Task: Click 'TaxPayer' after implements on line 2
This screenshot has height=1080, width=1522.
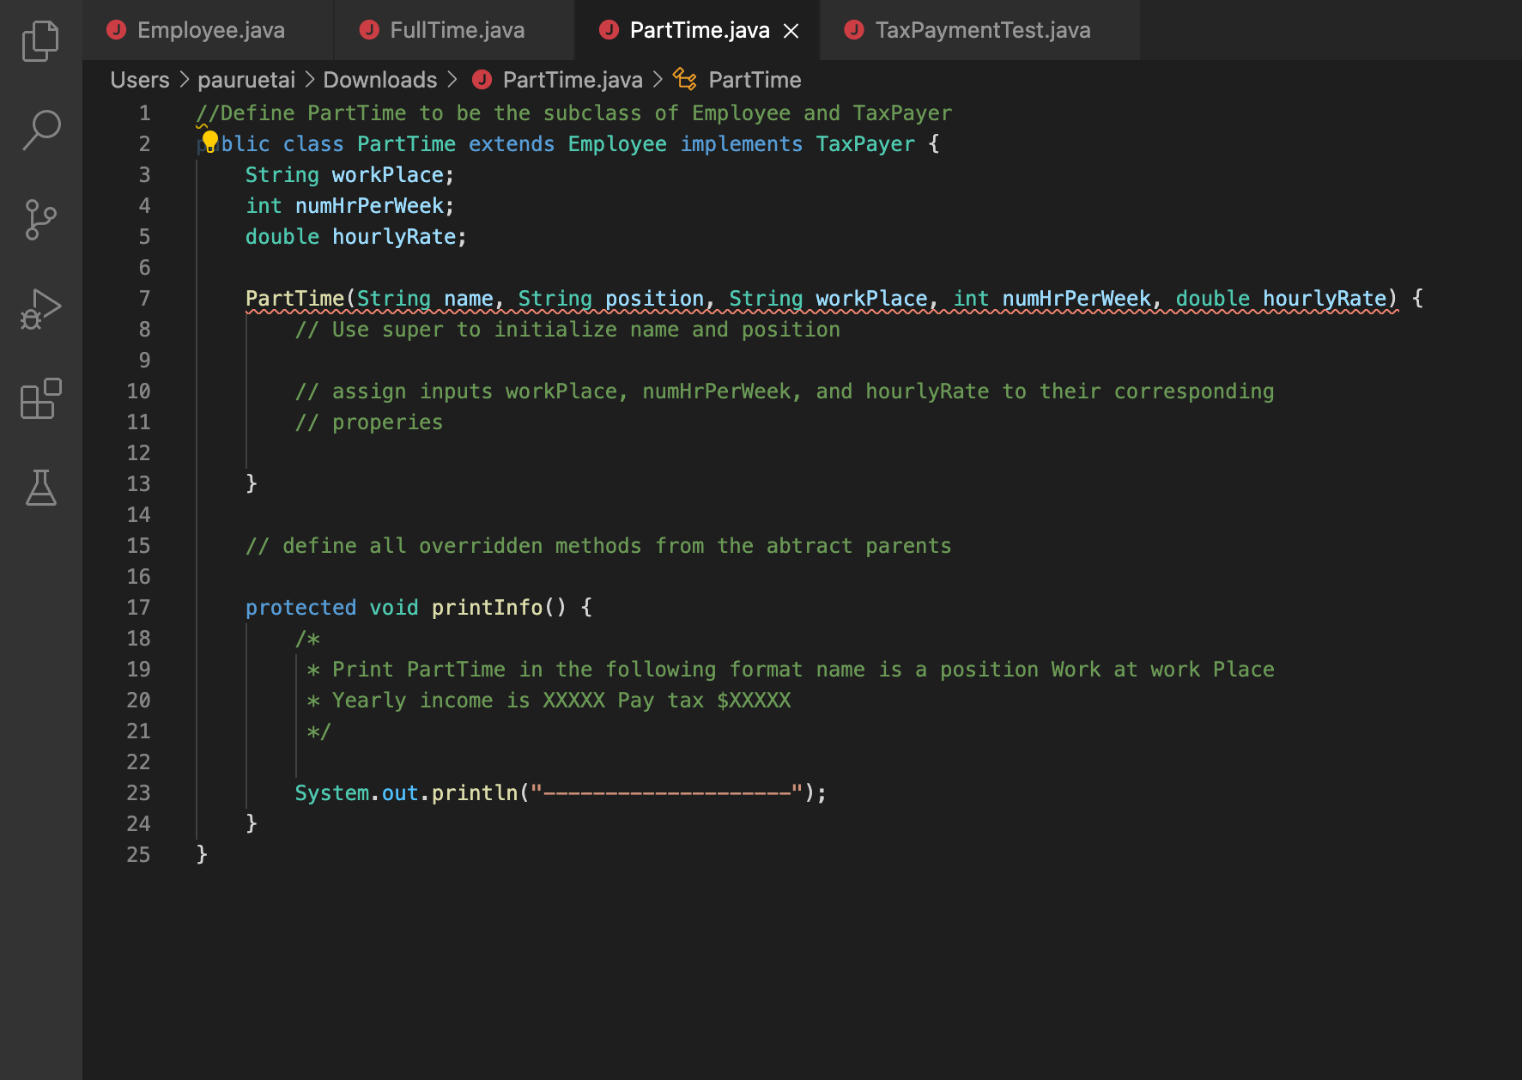Action: click(865, 144)
